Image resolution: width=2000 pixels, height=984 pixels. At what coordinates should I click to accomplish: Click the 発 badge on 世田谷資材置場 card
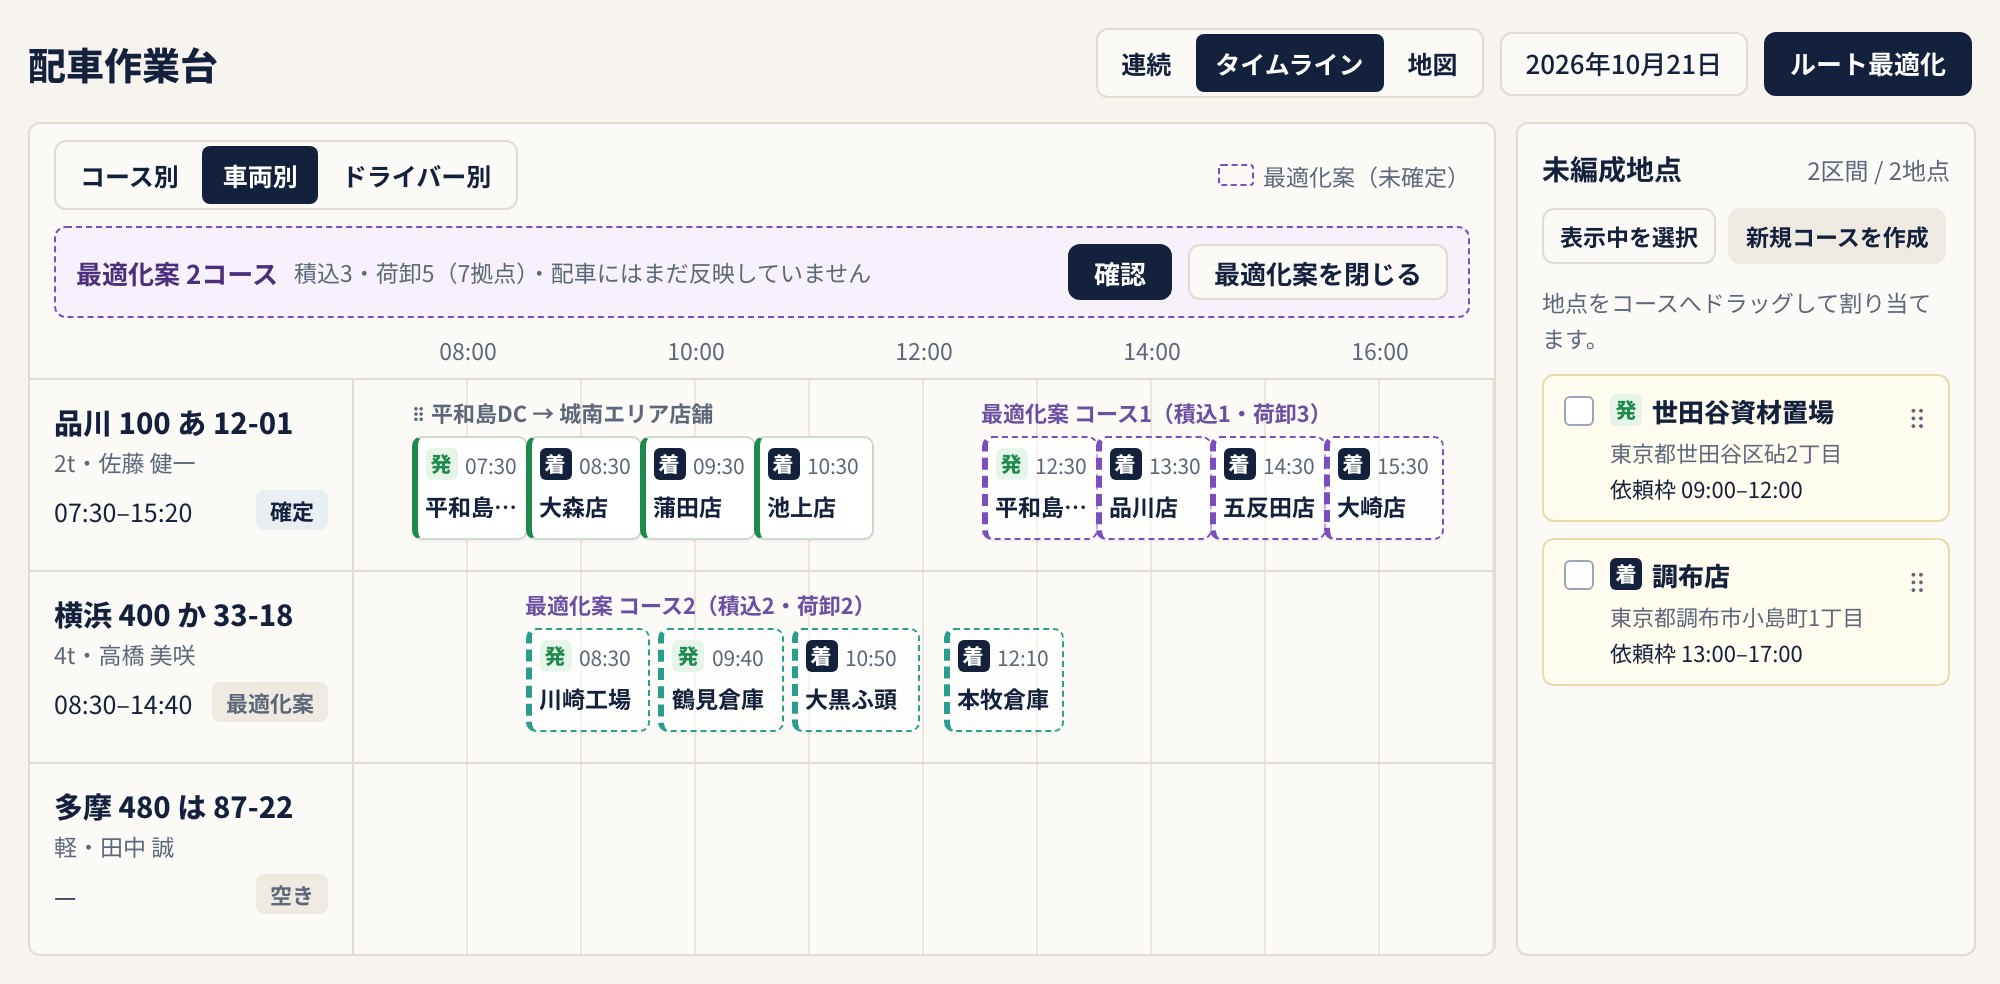point(1626,411)
